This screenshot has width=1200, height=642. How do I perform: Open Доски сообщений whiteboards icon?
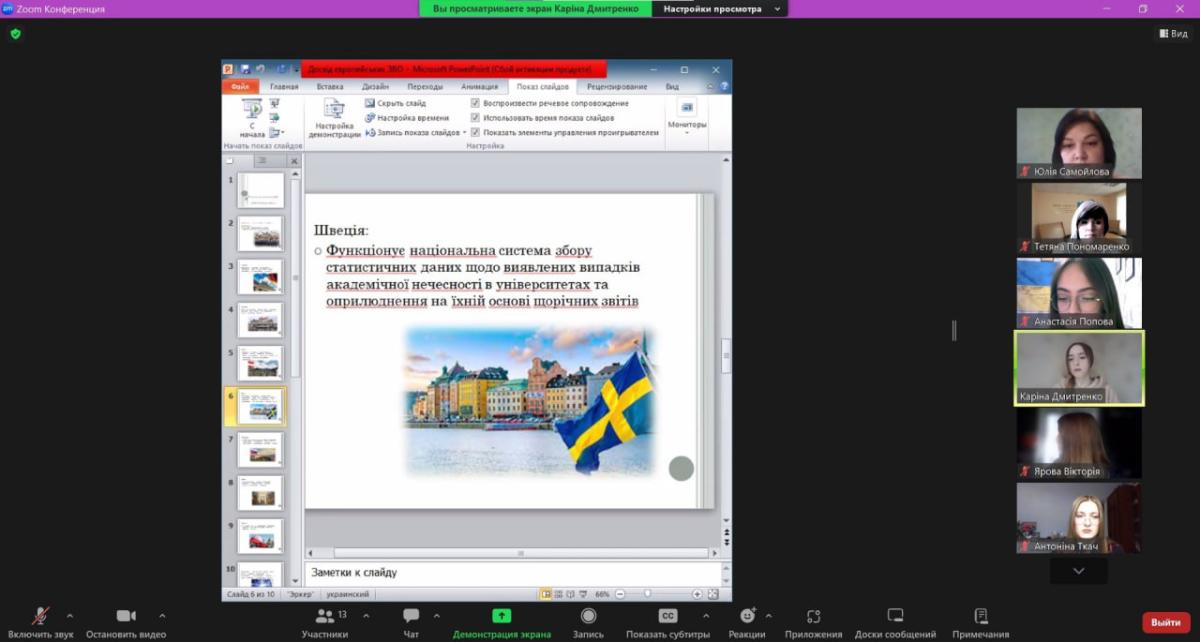[x=895, y=616]
